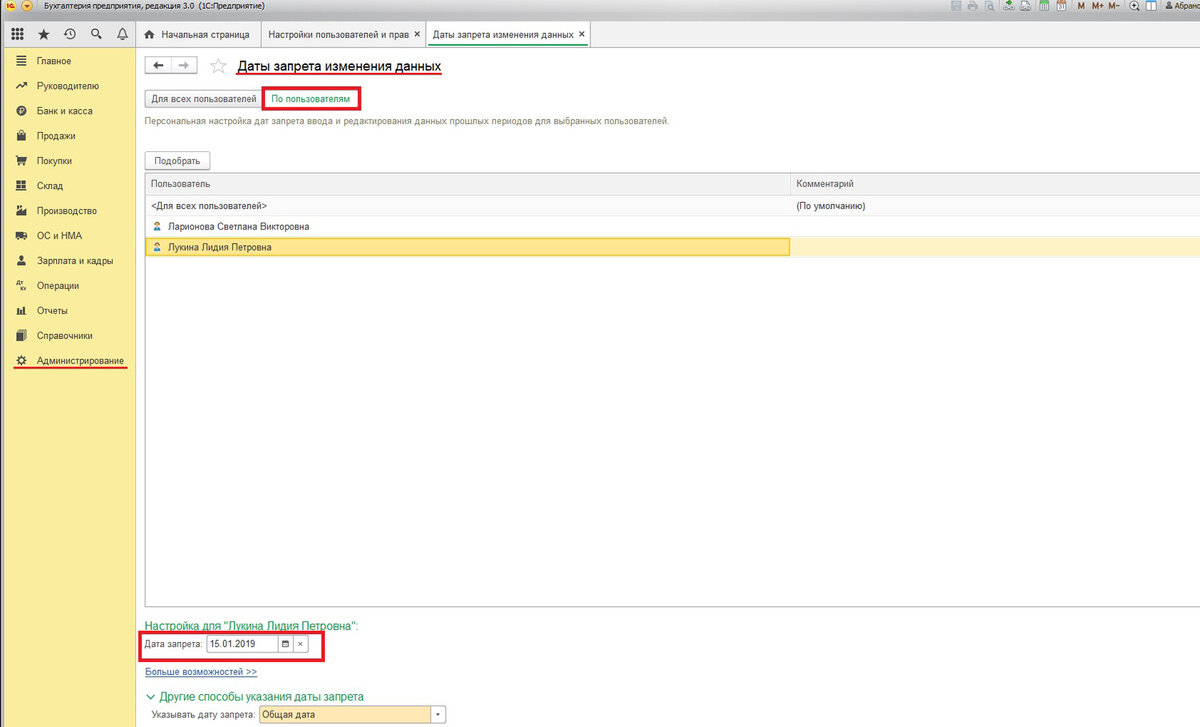Go forward with the right arrow button
The image size is (1200, 727).
click(184, 66)
